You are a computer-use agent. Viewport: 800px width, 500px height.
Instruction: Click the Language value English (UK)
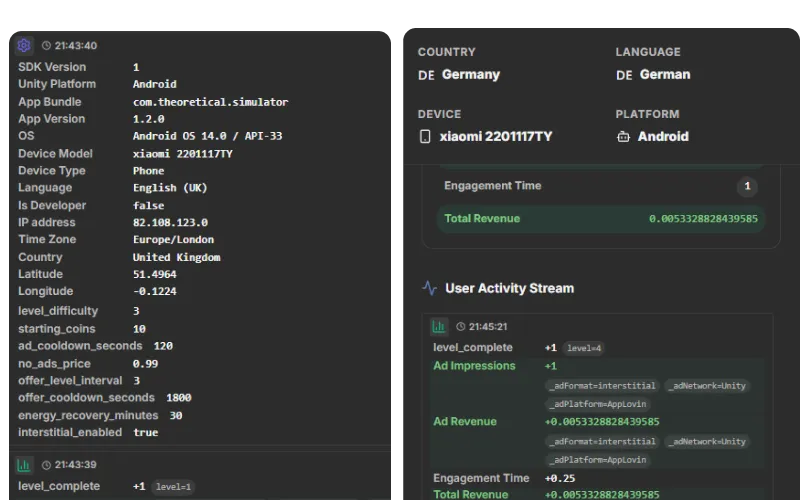(x=170, y=188)
